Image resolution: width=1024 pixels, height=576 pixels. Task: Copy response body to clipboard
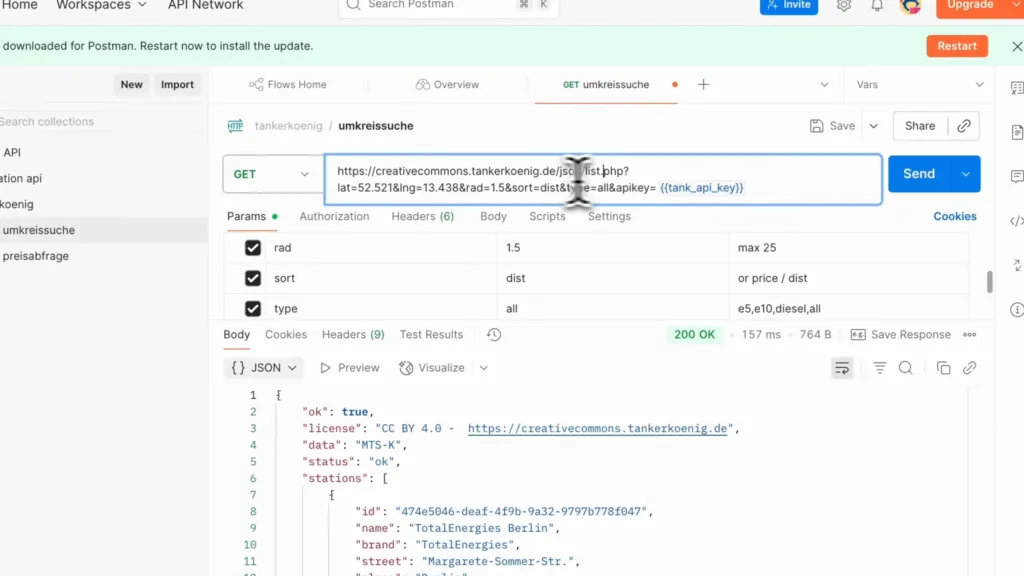(x=943, y=368)
